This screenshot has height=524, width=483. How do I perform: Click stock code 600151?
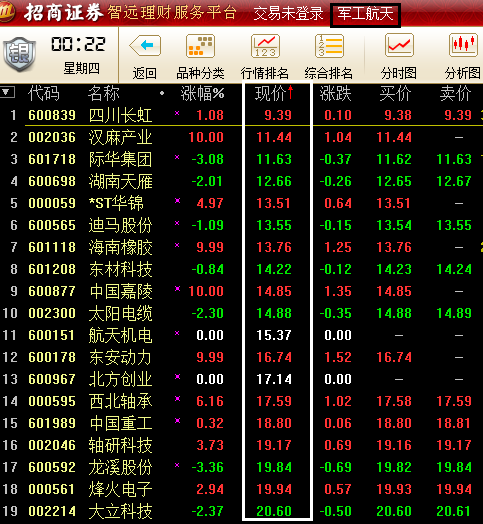click(51, 335)
